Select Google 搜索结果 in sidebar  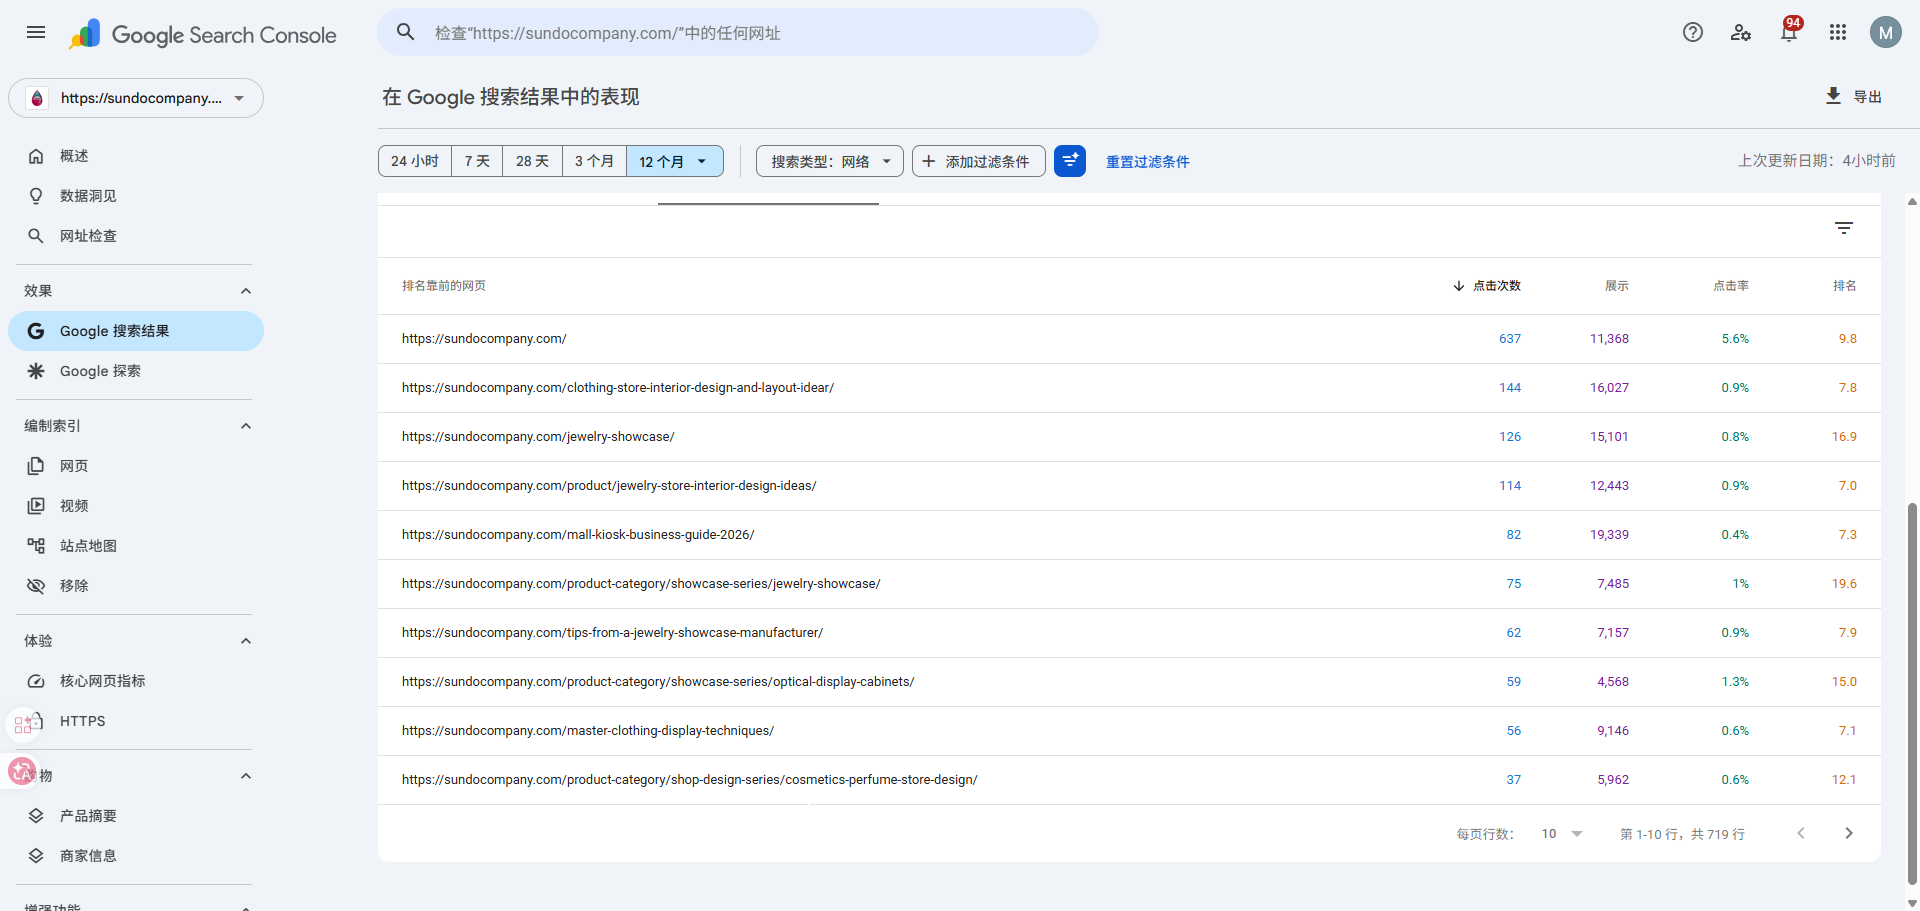click(136, 331)
